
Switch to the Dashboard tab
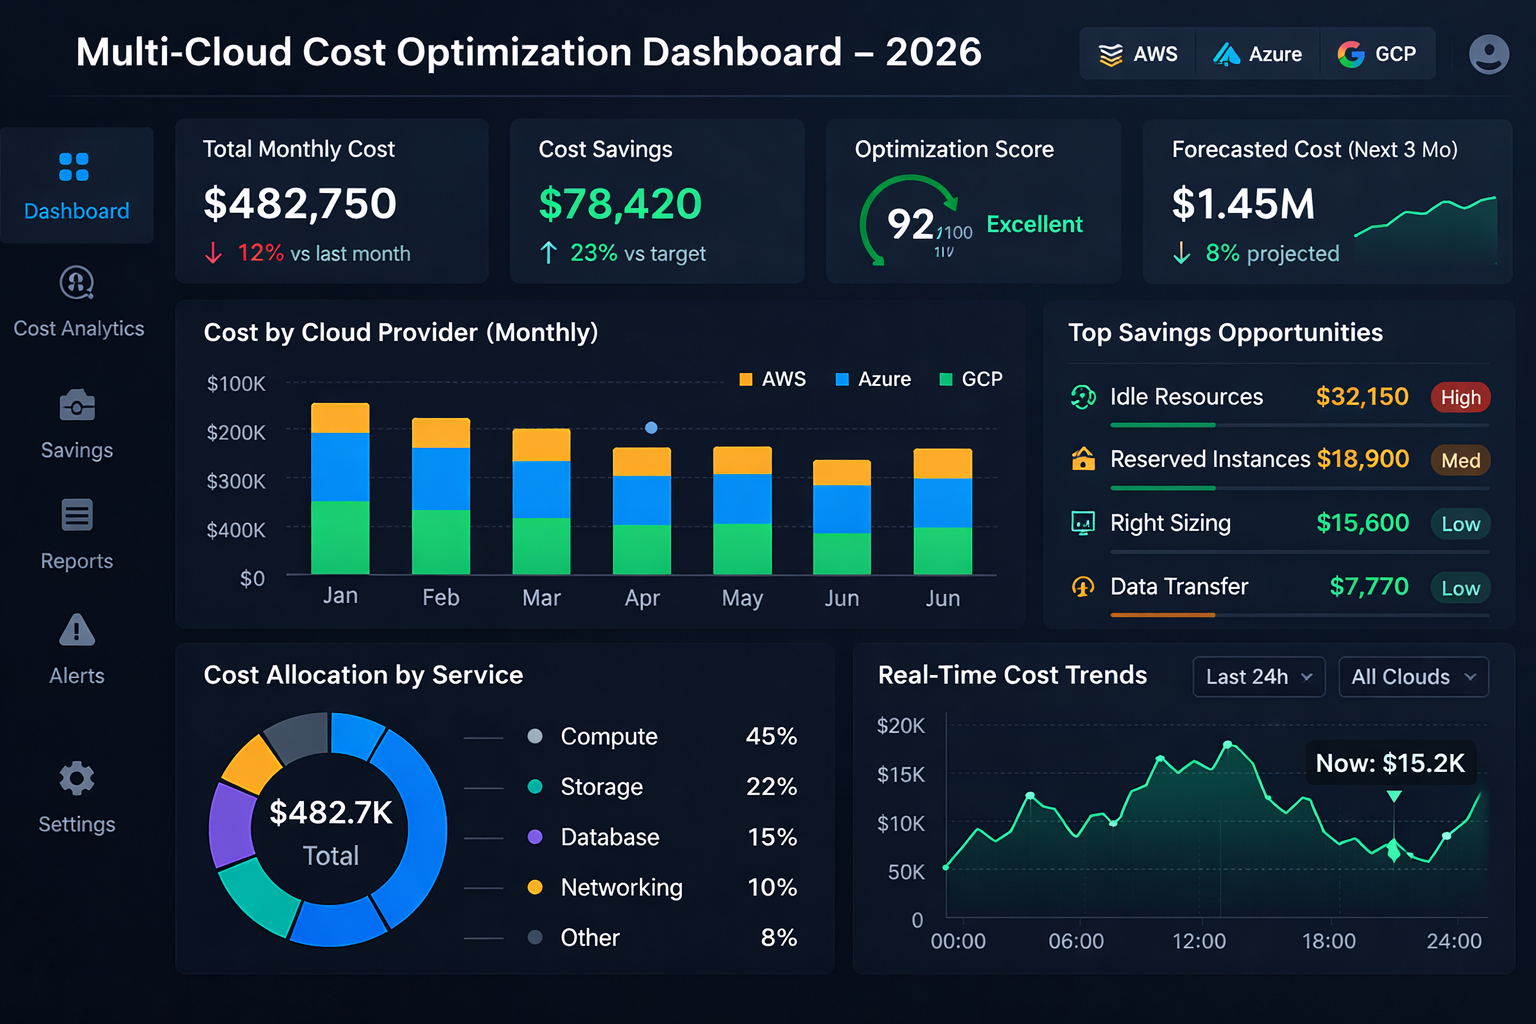point(76,186)
